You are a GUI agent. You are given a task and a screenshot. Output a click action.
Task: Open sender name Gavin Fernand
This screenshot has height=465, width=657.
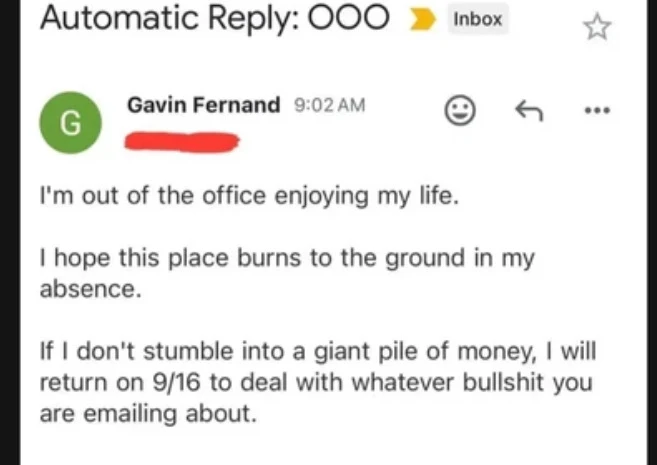click(x=204, y=105)
